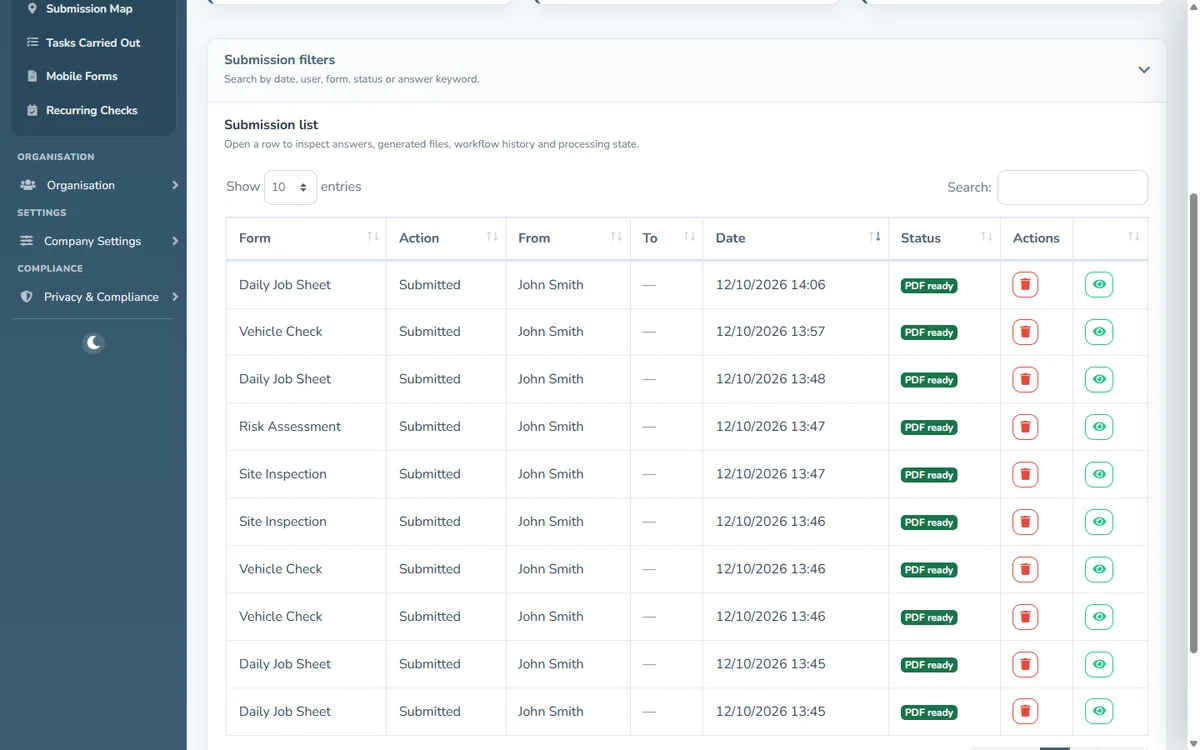Viewport: 1200px width, 750px height.
Task: Sort table by Action column
Action: point(446,238)
